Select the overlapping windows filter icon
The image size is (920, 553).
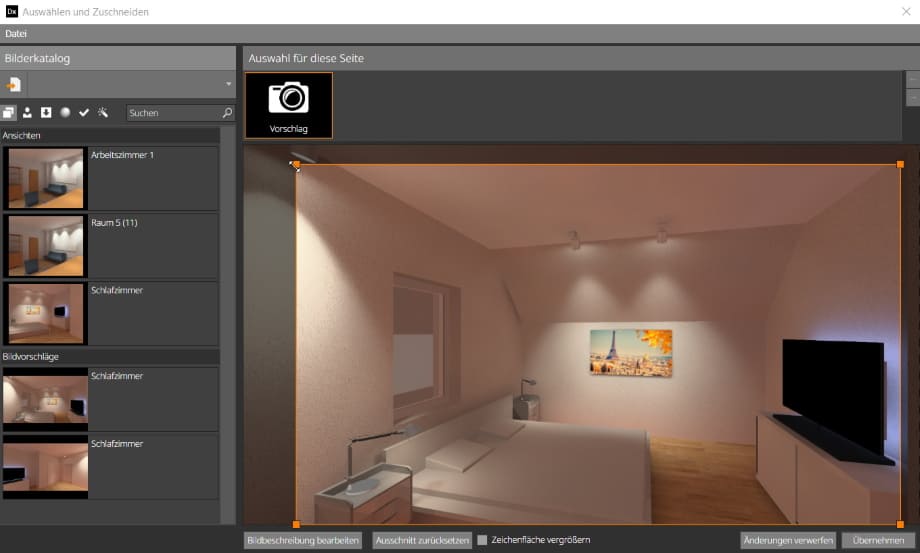(x=10, y=113)
